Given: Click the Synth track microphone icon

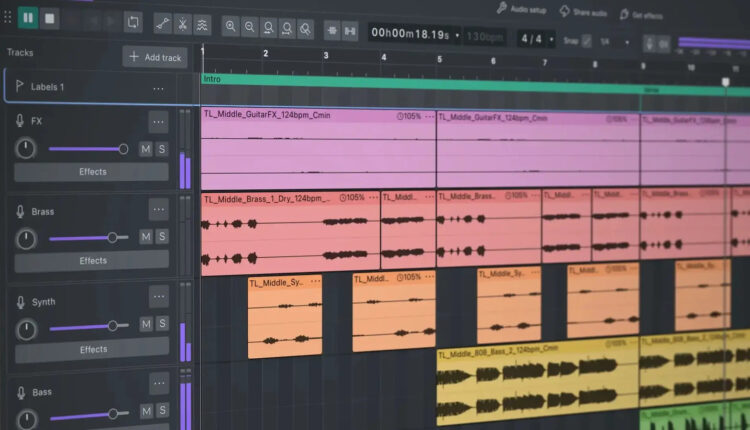Looking at the screenshot, I should 21,302.
